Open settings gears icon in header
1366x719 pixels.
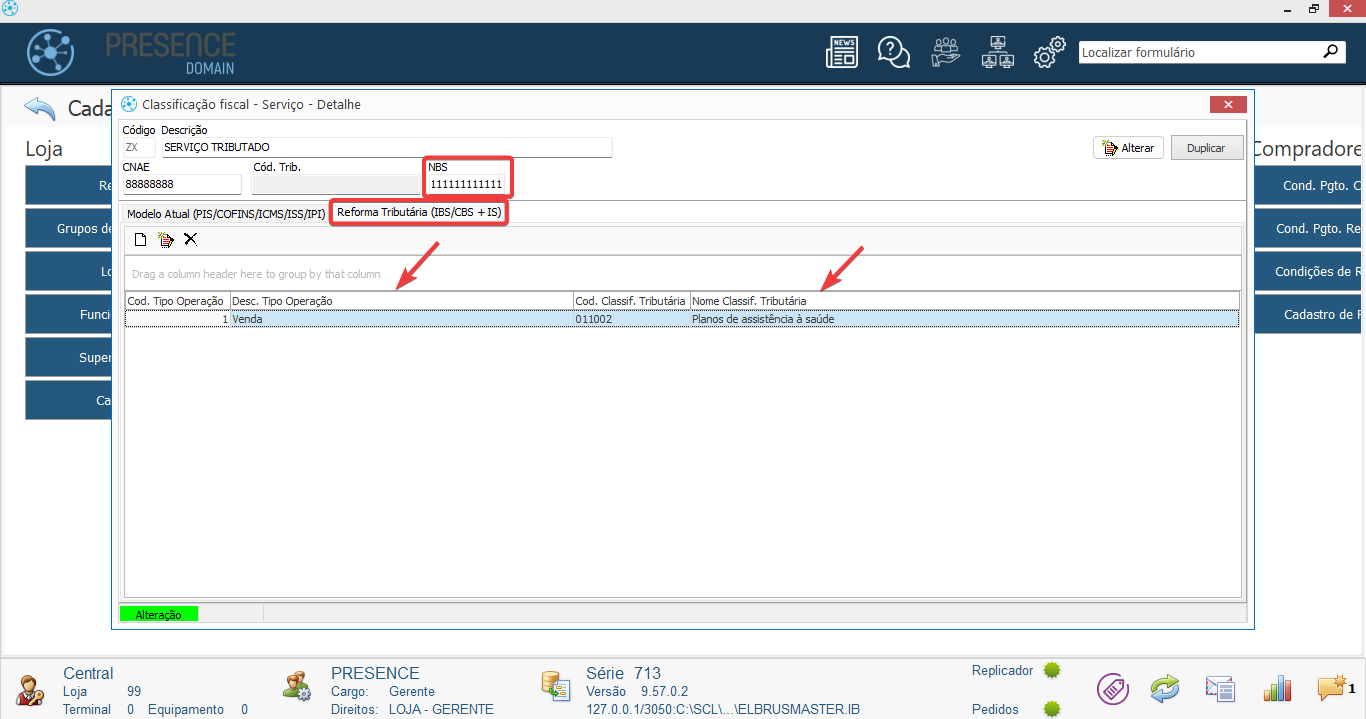pos(1048,52)
